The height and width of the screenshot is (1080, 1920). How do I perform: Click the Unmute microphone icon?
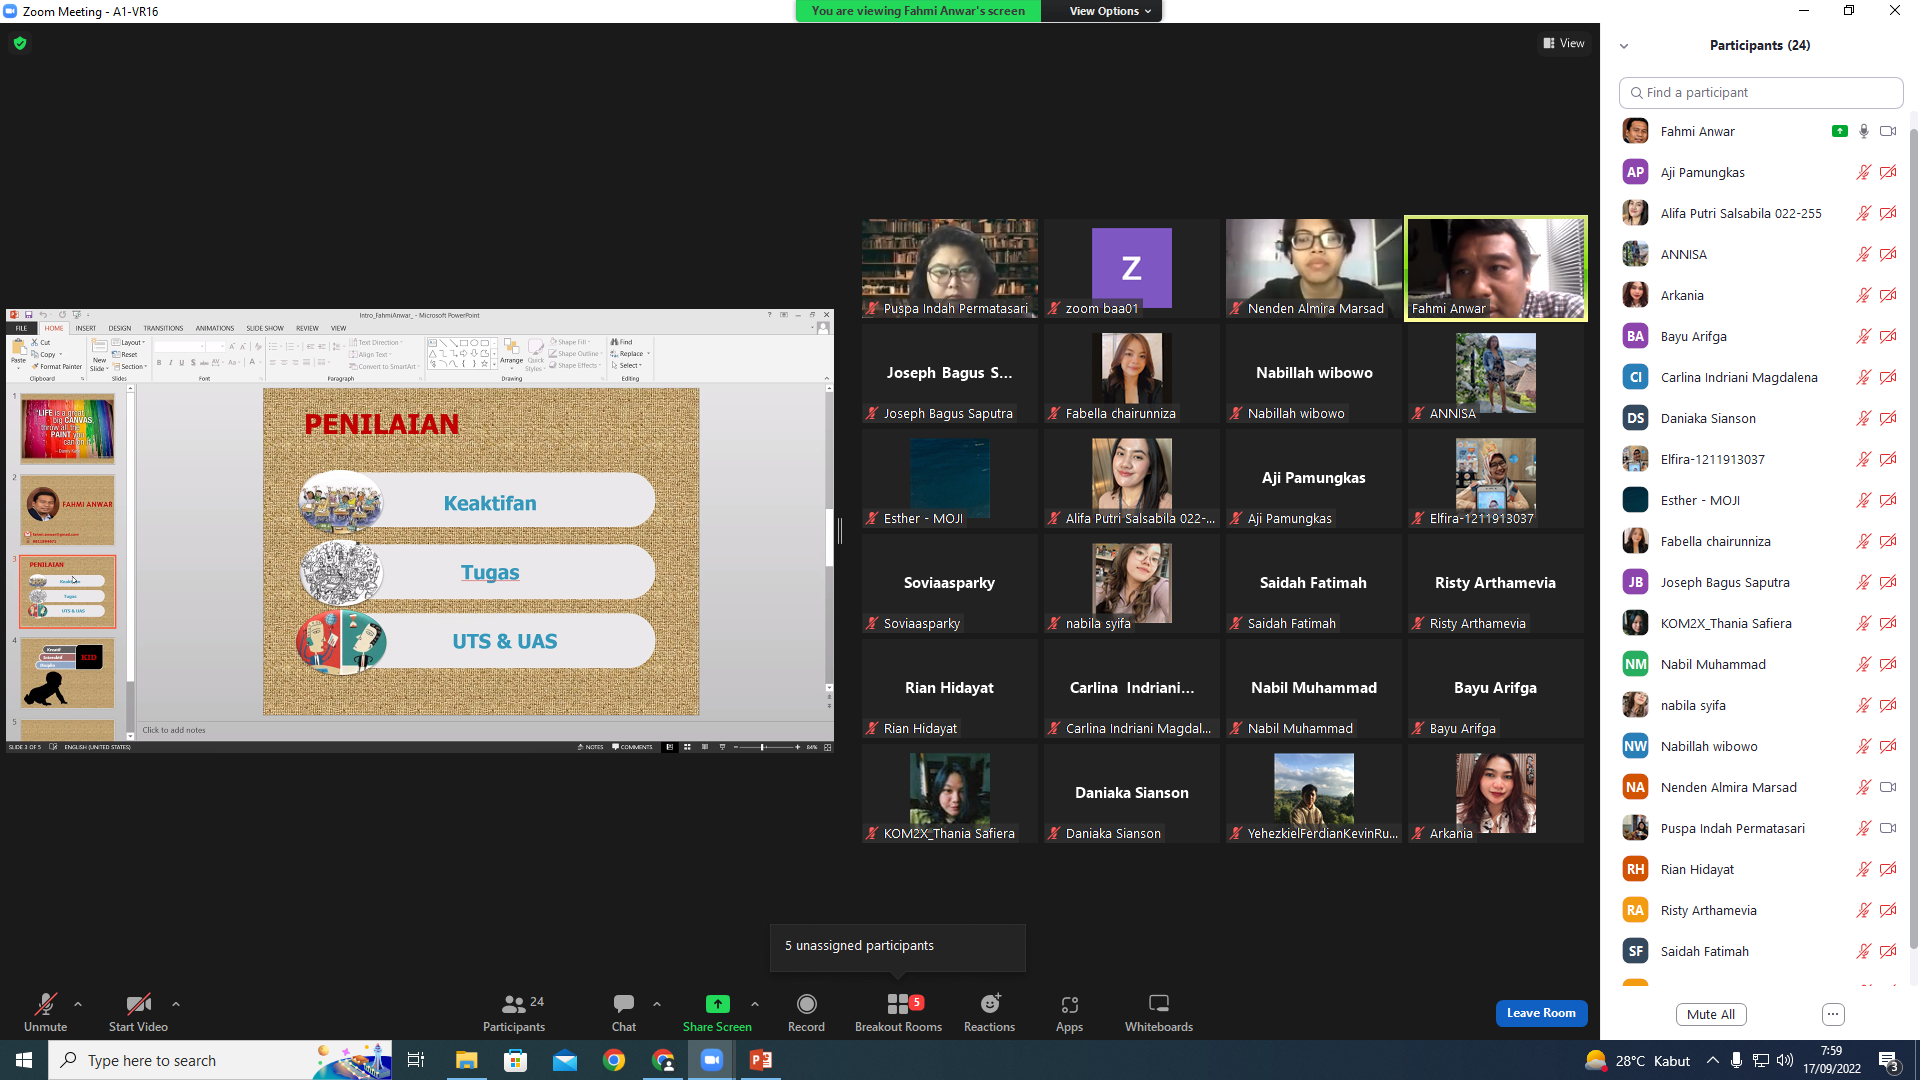tap(45, 1004)
